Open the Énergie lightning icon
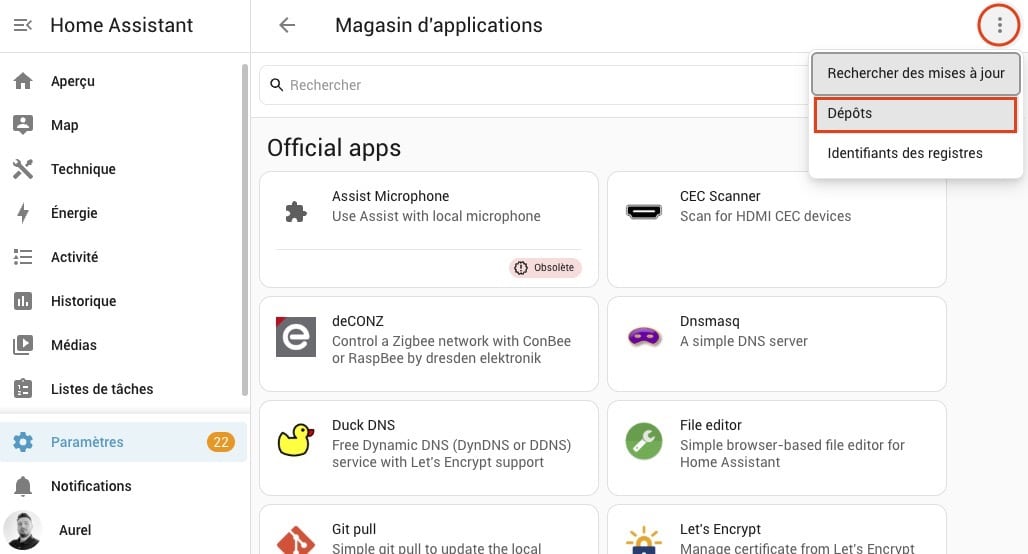The image size is (1028, 554). tap(23, 213)
